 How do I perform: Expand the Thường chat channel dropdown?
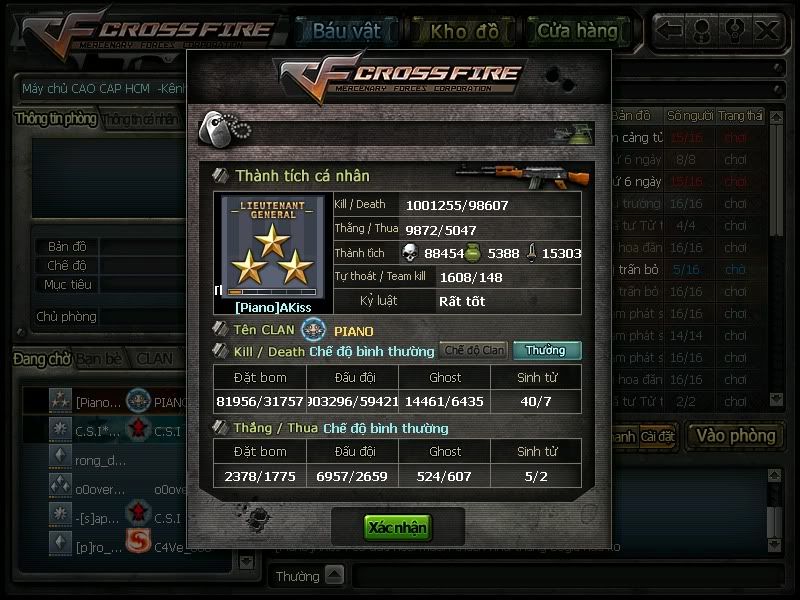pos(334,576)
